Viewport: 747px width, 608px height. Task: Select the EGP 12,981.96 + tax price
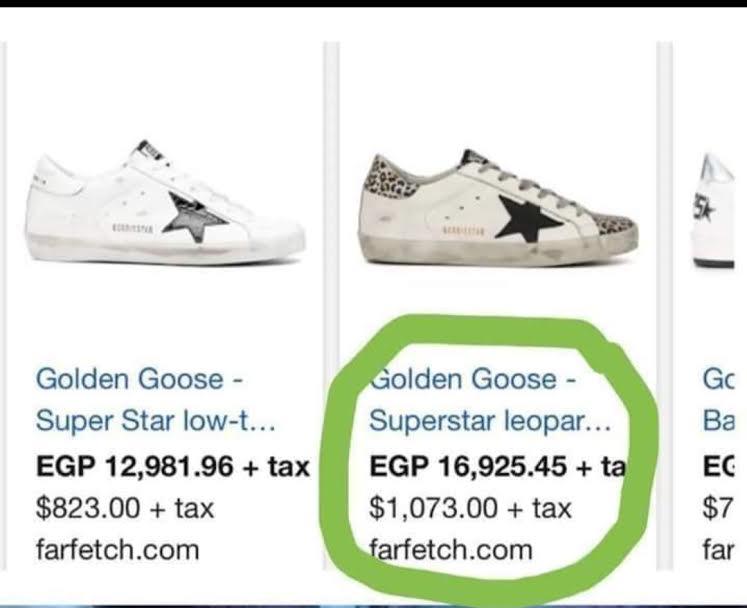click(x=173, y=466)
